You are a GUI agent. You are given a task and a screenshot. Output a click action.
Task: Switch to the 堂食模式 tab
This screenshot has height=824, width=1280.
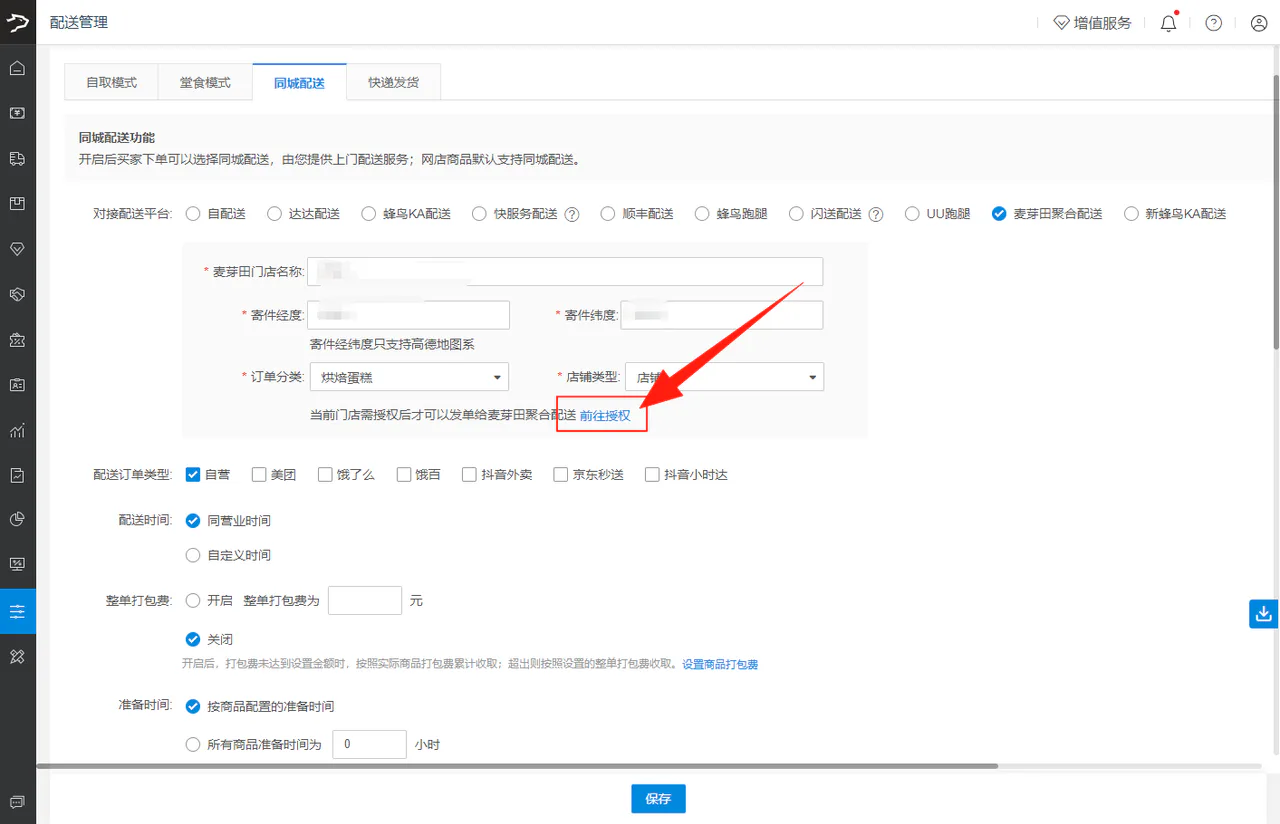click(x=205, y=82)
